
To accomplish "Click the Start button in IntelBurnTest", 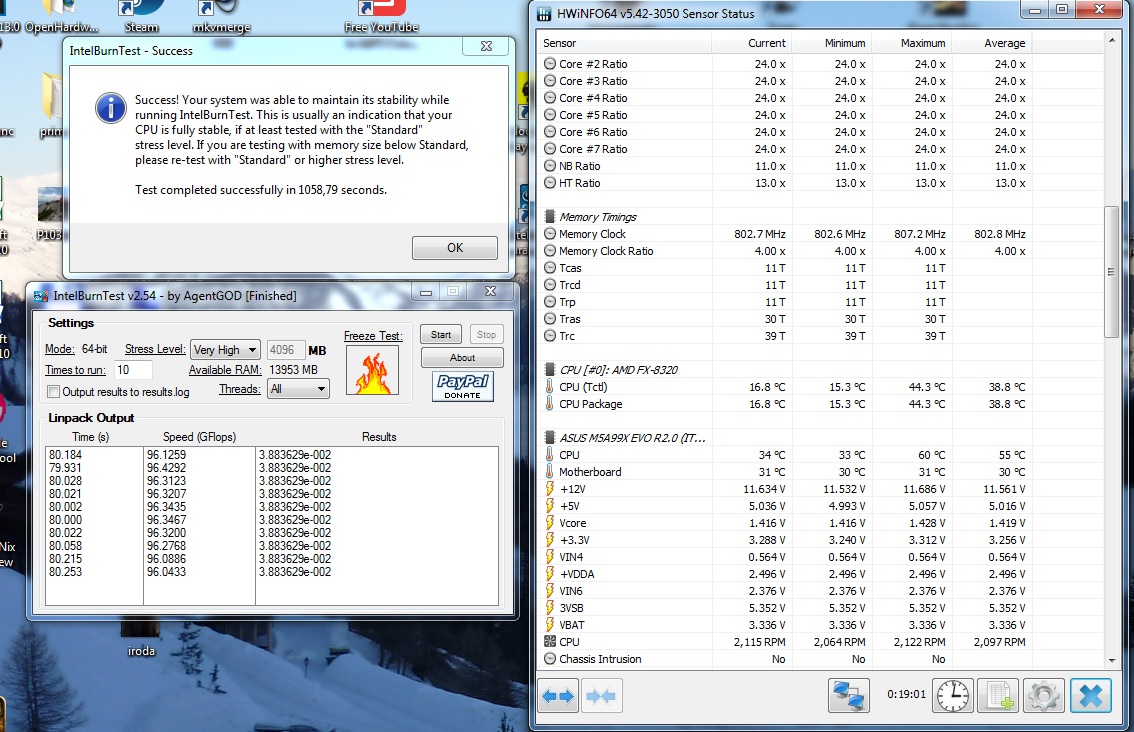I will [x=441, y=335].
